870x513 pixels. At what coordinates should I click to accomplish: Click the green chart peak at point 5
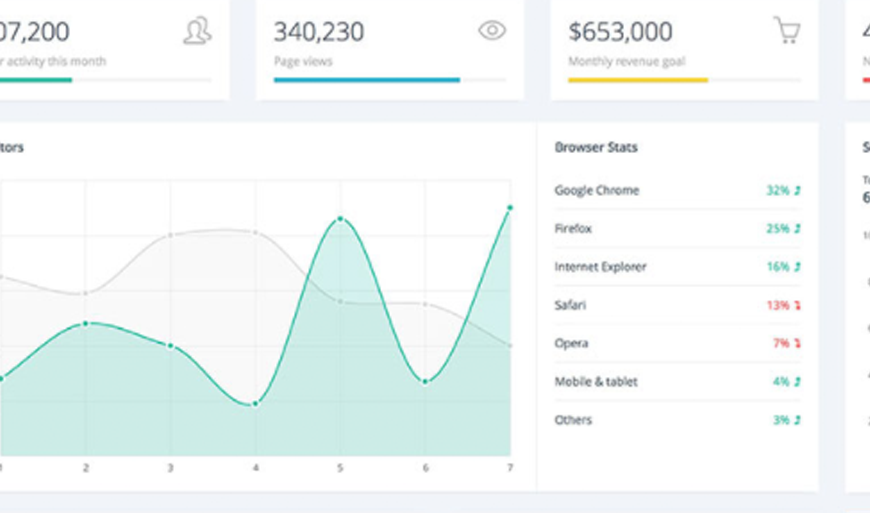[340, 218]
